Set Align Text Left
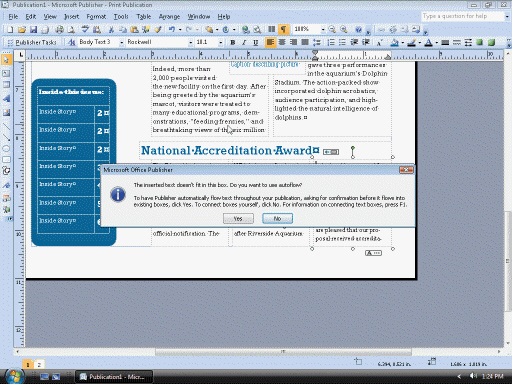Viewport: 512px width, 384px height. [271, 42]
